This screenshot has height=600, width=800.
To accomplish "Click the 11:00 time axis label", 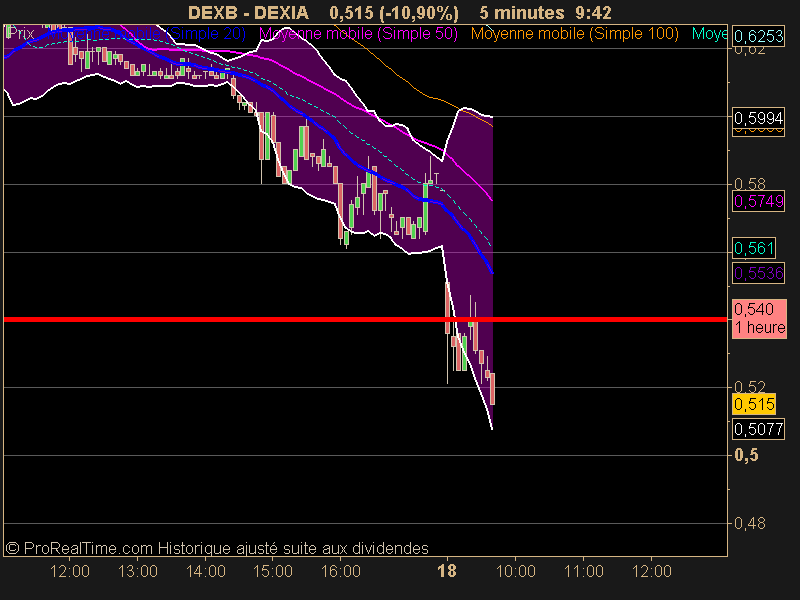I will [x=584, y=571].
